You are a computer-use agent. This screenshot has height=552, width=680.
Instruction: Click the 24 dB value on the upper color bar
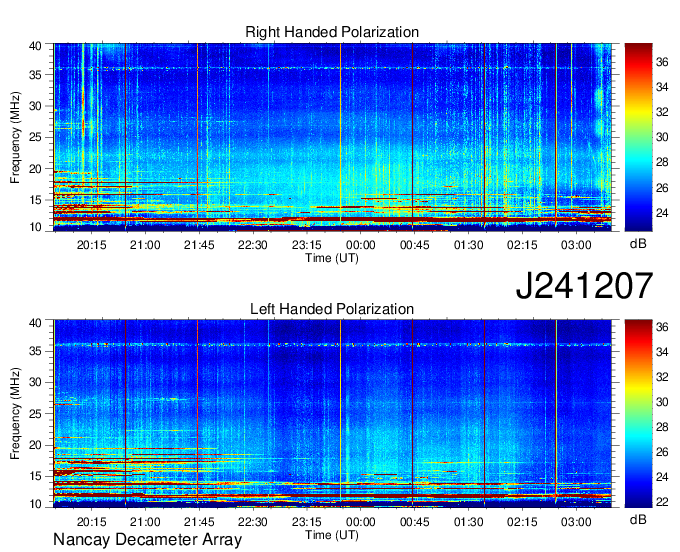[x=662, y=213]
